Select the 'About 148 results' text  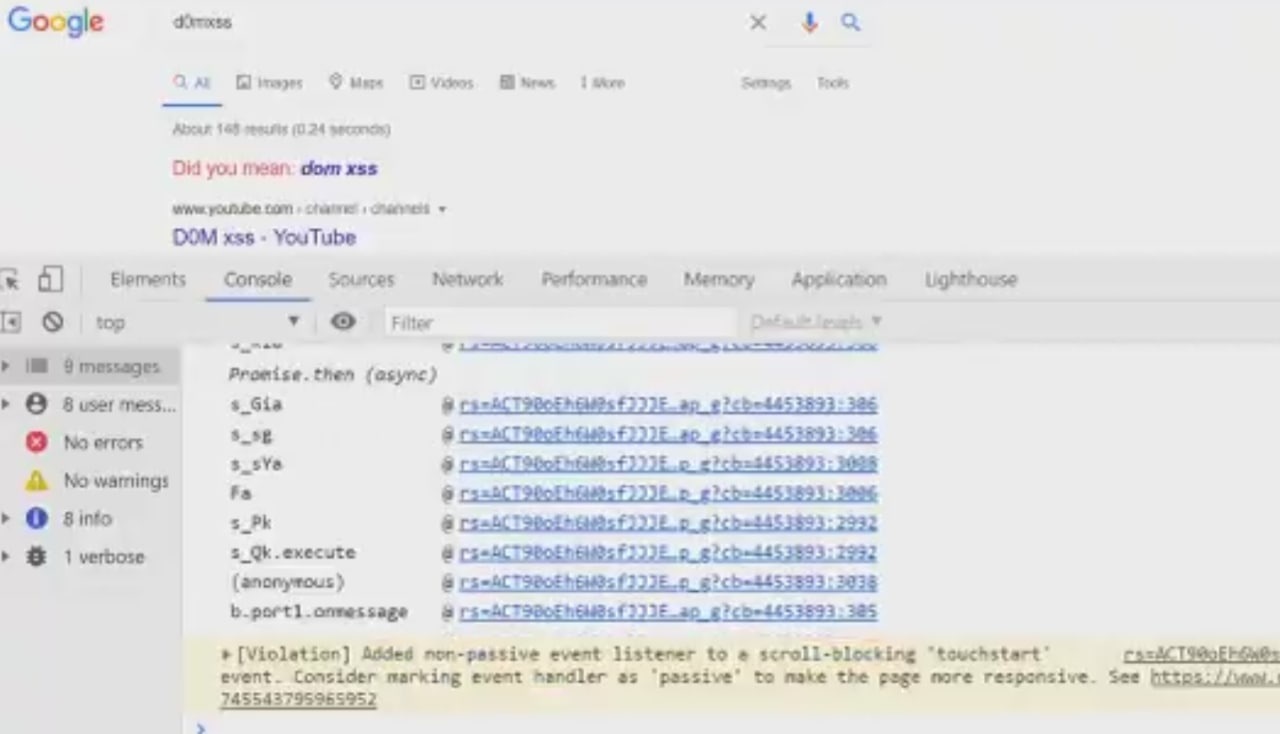point(281,129)
